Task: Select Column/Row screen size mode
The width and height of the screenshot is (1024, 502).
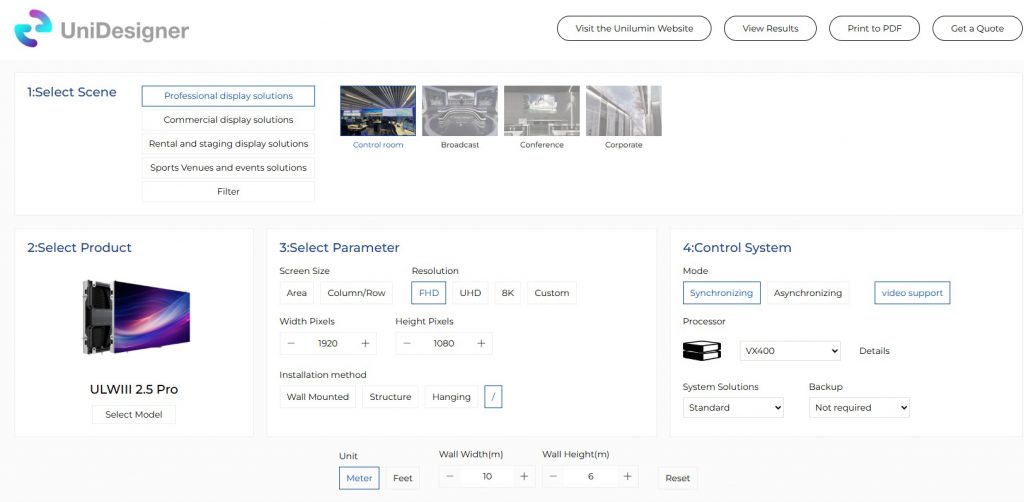Action: 357,293
